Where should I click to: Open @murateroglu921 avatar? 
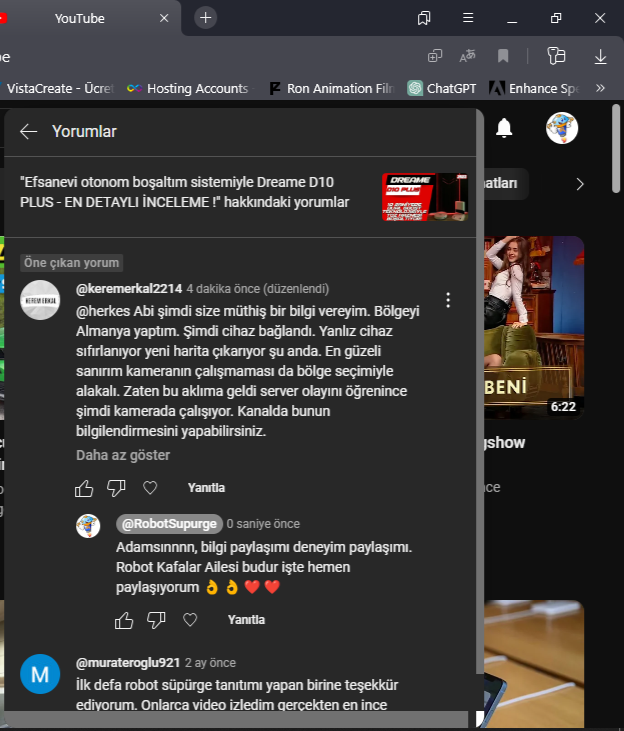[40, 674]
